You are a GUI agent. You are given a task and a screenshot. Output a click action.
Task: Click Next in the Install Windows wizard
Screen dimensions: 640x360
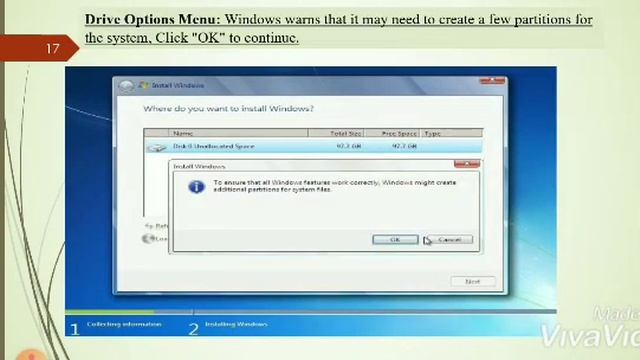(x=473, y=282)
